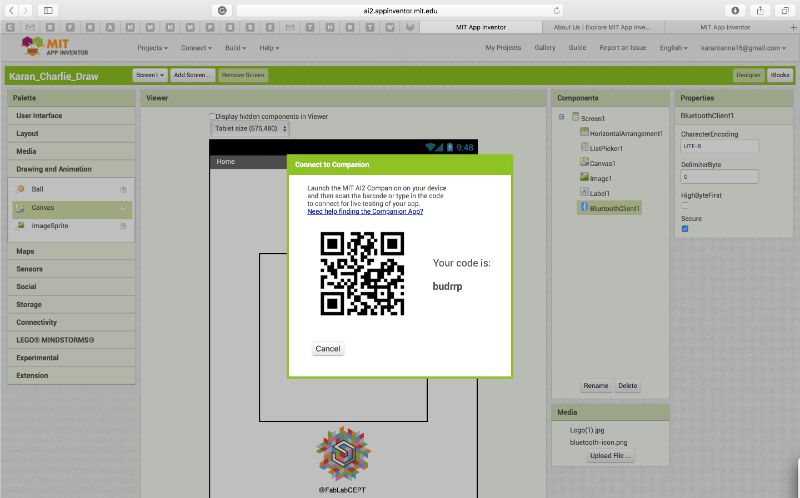Toggle the Safari sidebar button
The height and width of the screenshot is (498, 800).
click(x=48, y=10)
